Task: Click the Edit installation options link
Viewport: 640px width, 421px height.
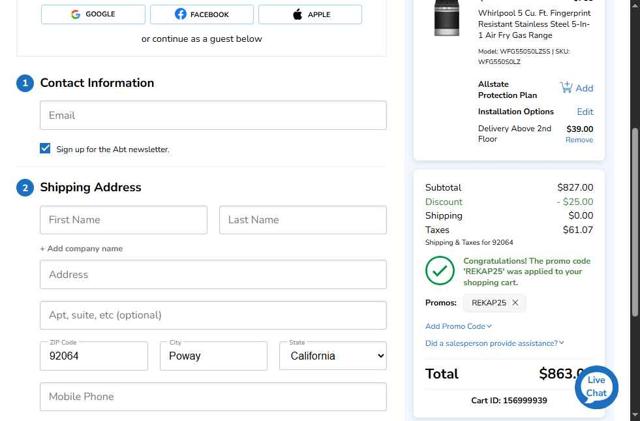Action: pyautogui.click(x=584, y=112)
